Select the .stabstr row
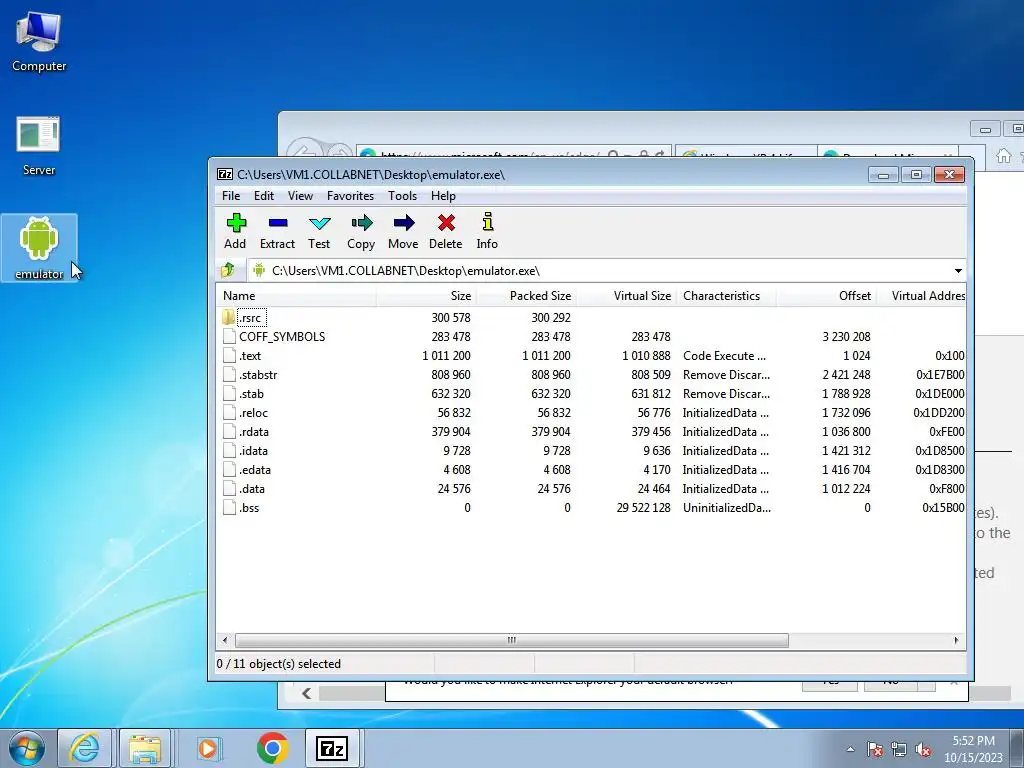The width and height of the screenshot is (1024, 768). [591, 375]
